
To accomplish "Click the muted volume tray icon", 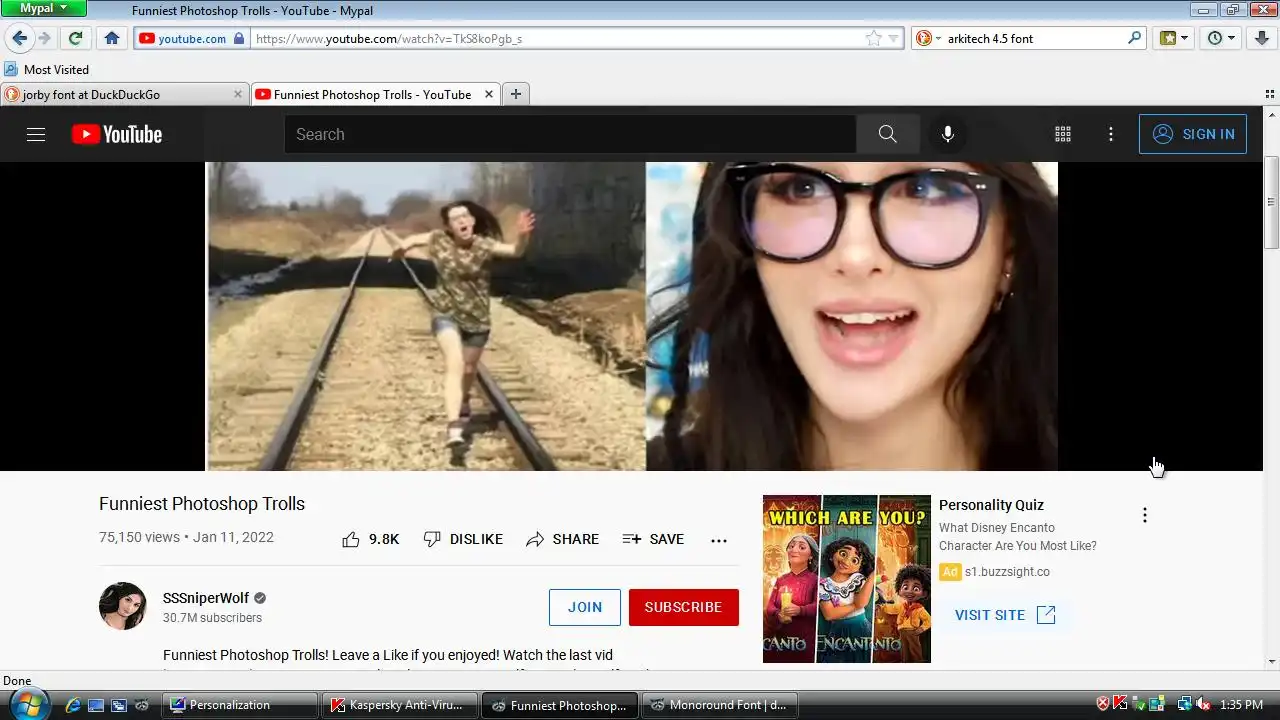I will pyautogui.click(x=1203, y=704).
